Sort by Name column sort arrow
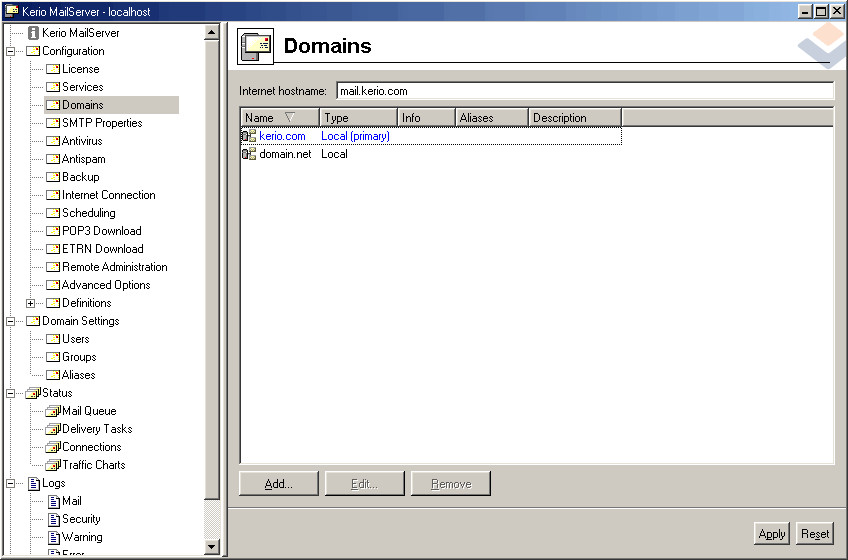The width and height of the screenshot is (848, 560). [x=290, y=117]
